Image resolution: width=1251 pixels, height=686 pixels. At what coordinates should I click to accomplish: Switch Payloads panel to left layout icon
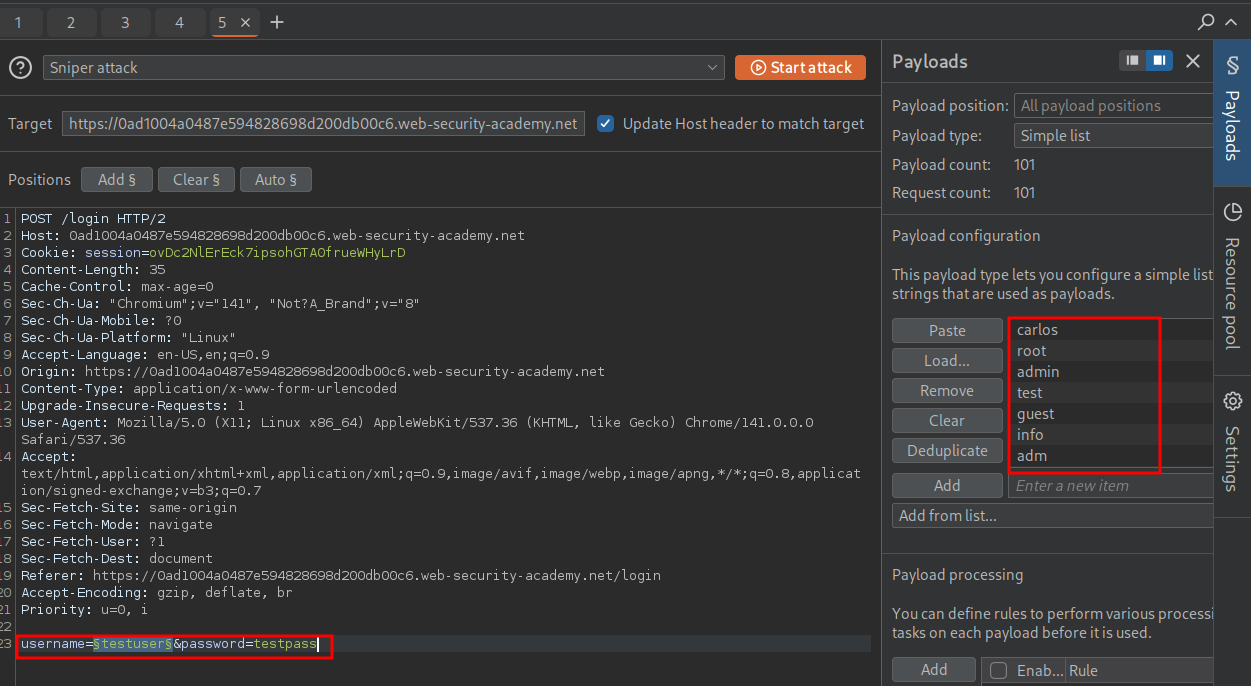1133,61
